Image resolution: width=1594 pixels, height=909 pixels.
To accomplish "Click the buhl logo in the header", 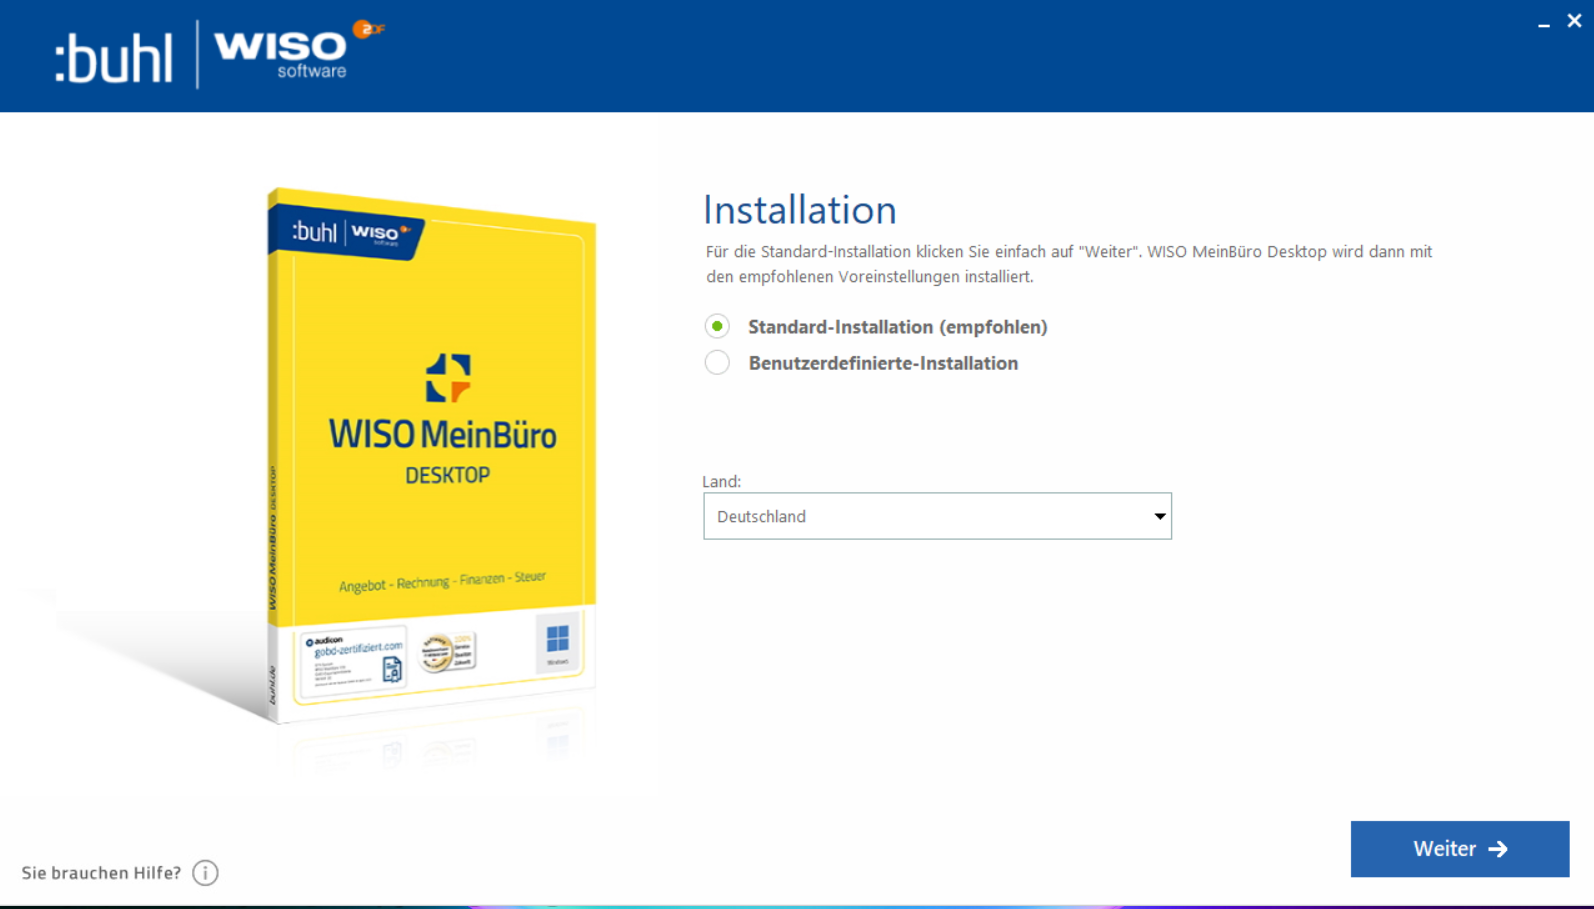I will click(x=113, y=58).
